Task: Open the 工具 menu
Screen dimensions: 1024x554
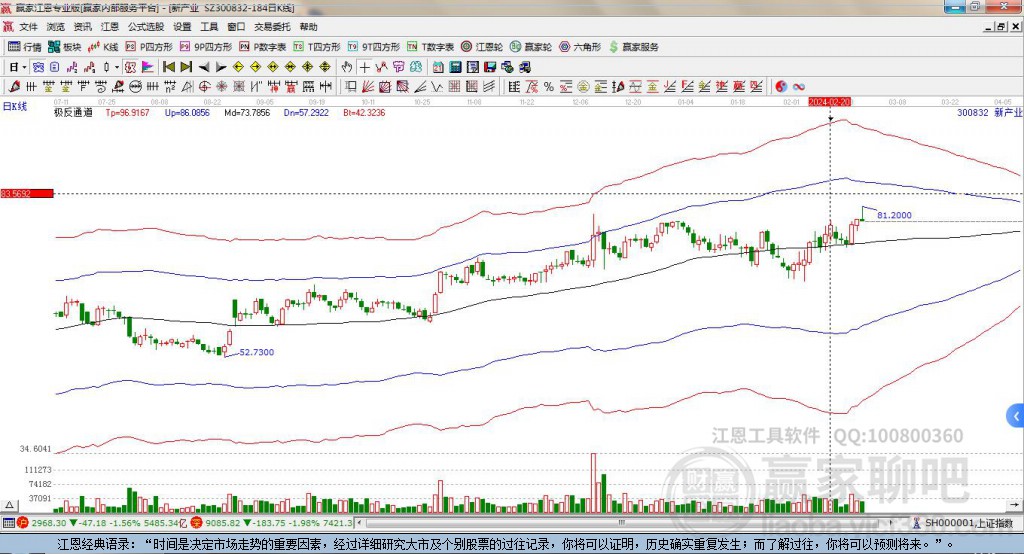Action: point(209,27)
